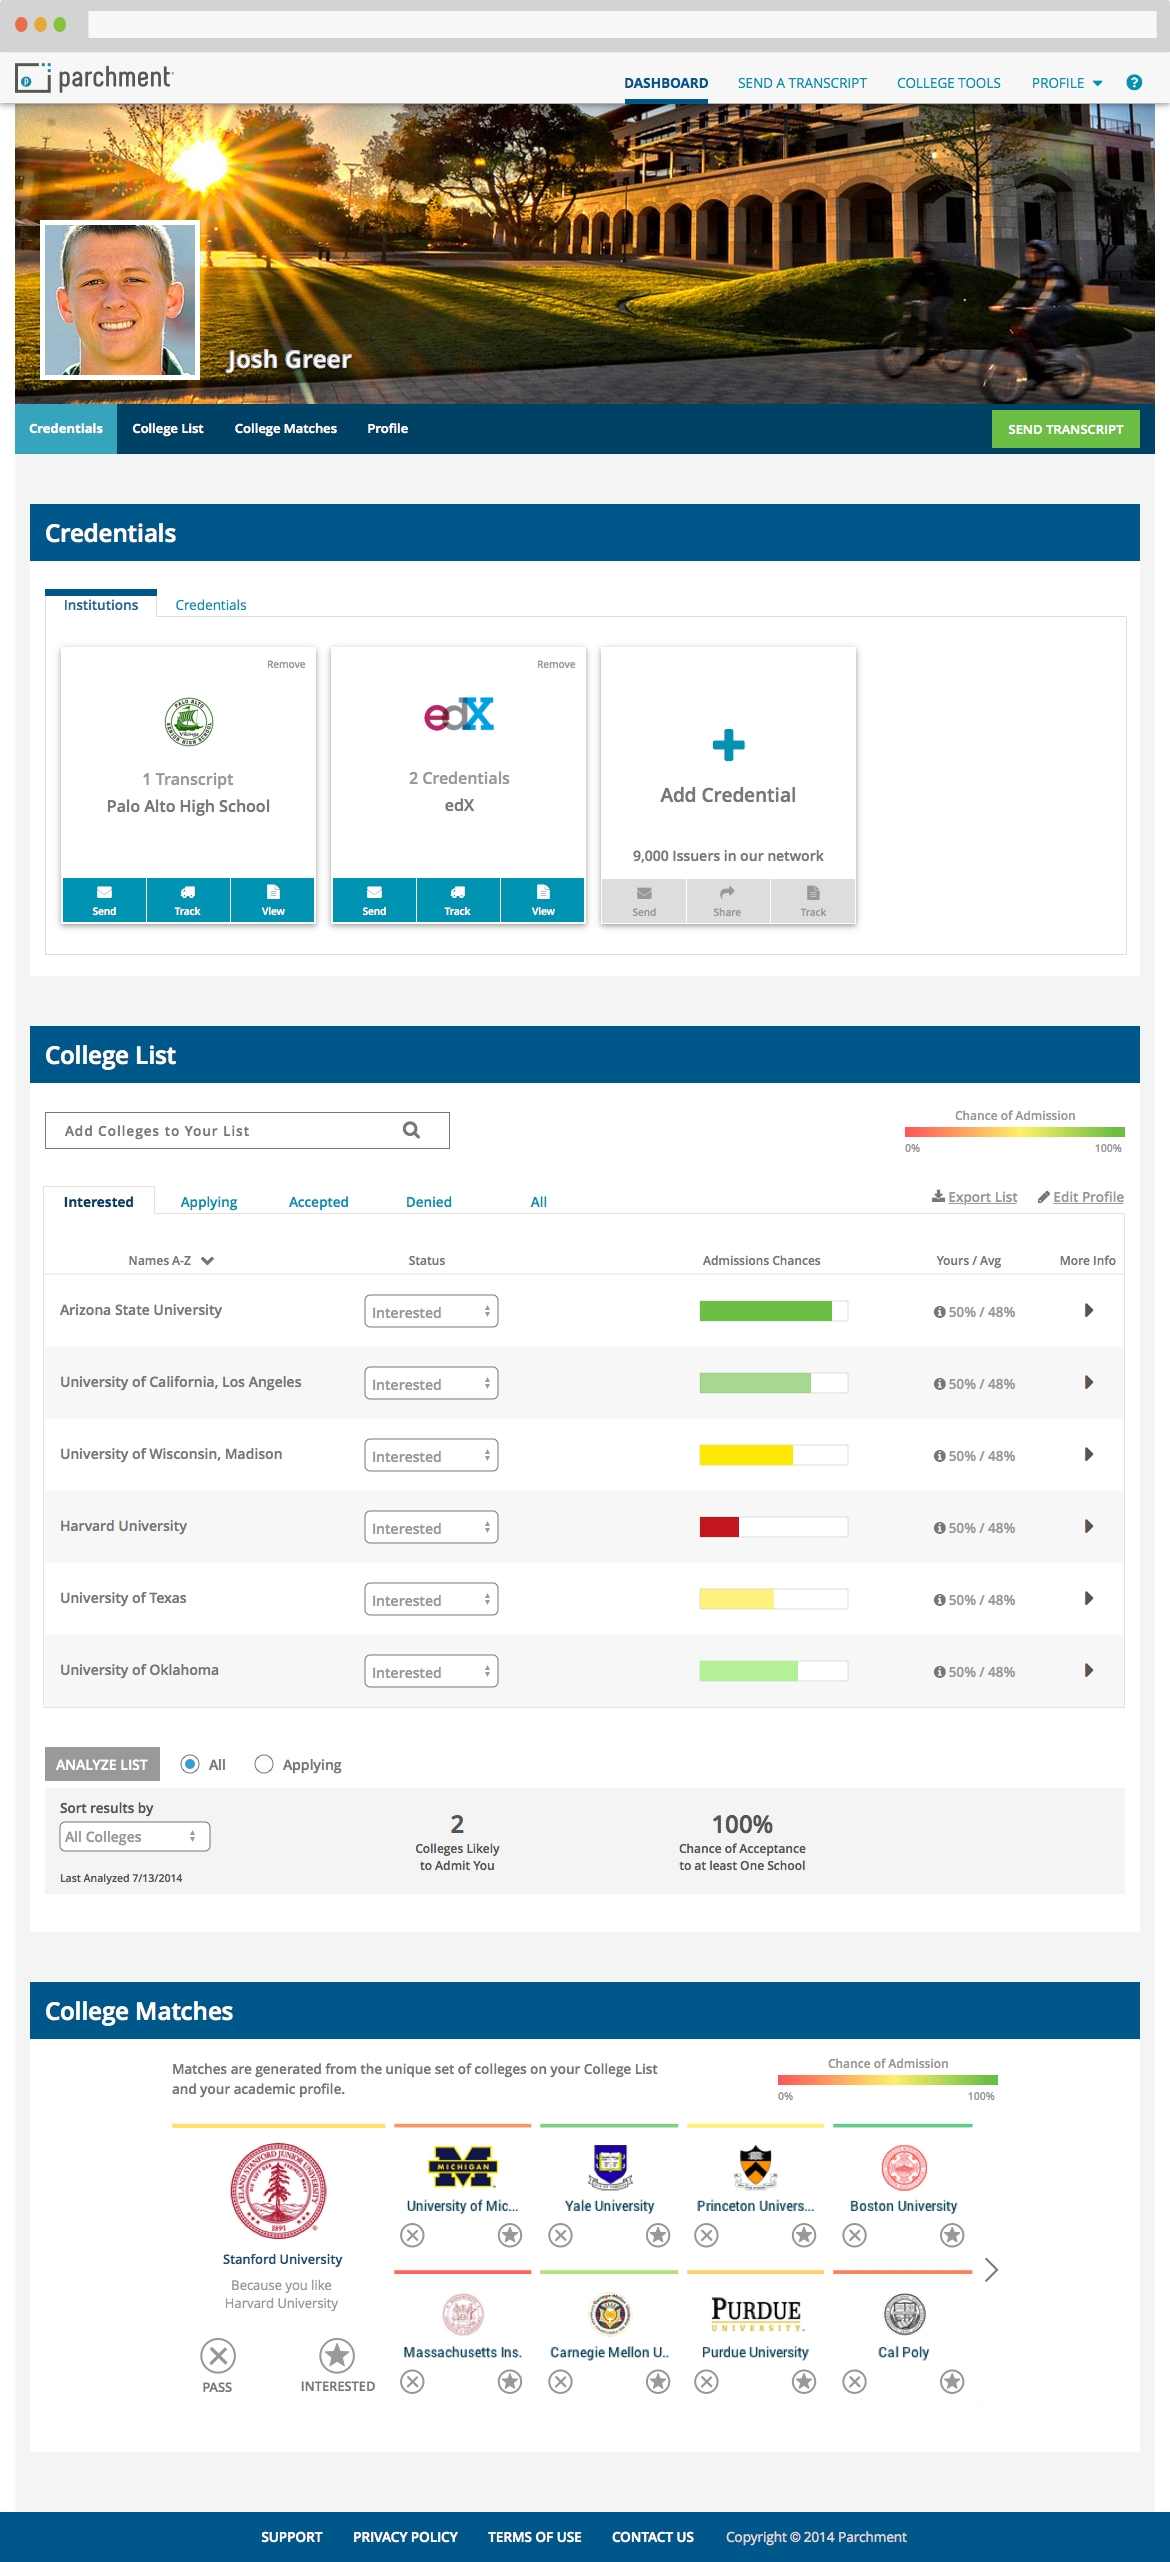Open the All Colleges sort dropdown
The height and width of the screenshot is (2562, 1170).
coord(135,1837)
